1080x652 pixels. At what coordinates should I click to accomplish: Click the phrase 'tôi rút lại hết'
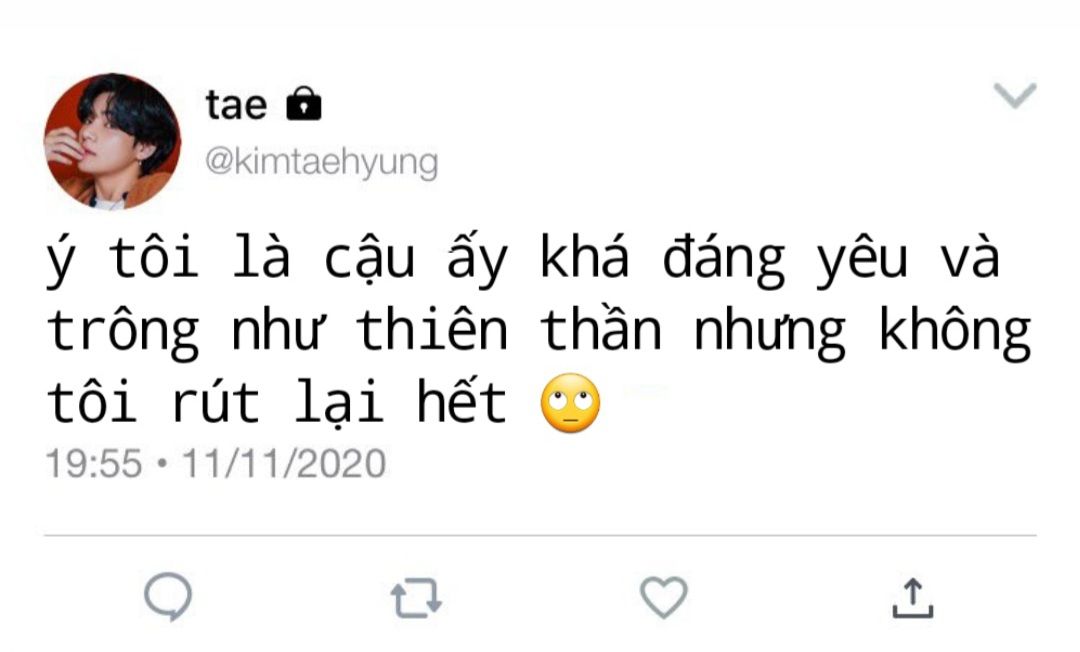(x=277, y=403)
